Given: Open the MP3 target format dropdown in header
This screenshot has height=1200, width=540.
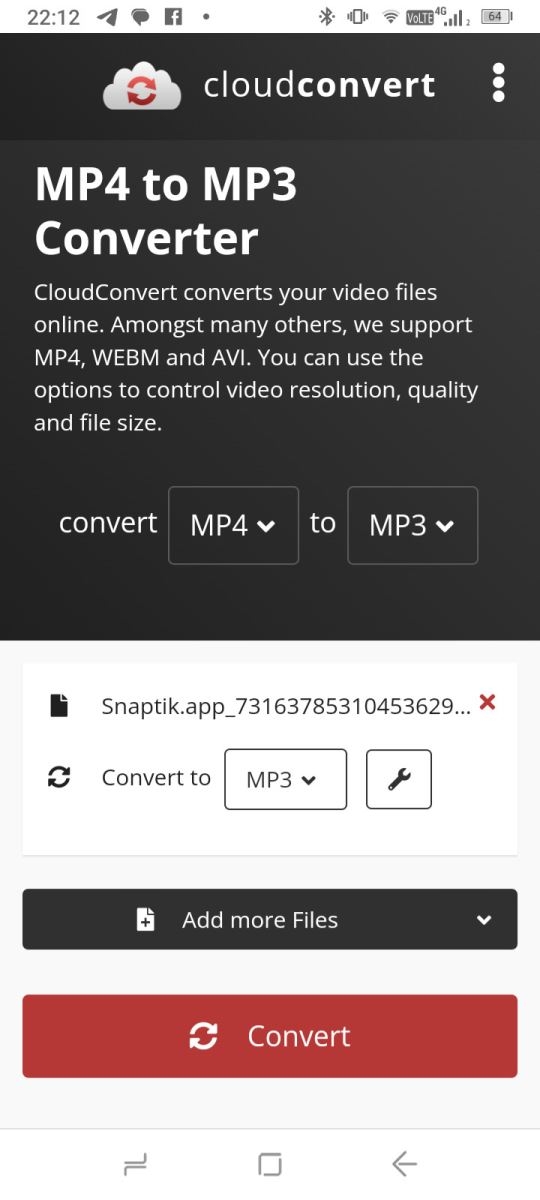Looking at the screenshot, I should coord(412,525).
